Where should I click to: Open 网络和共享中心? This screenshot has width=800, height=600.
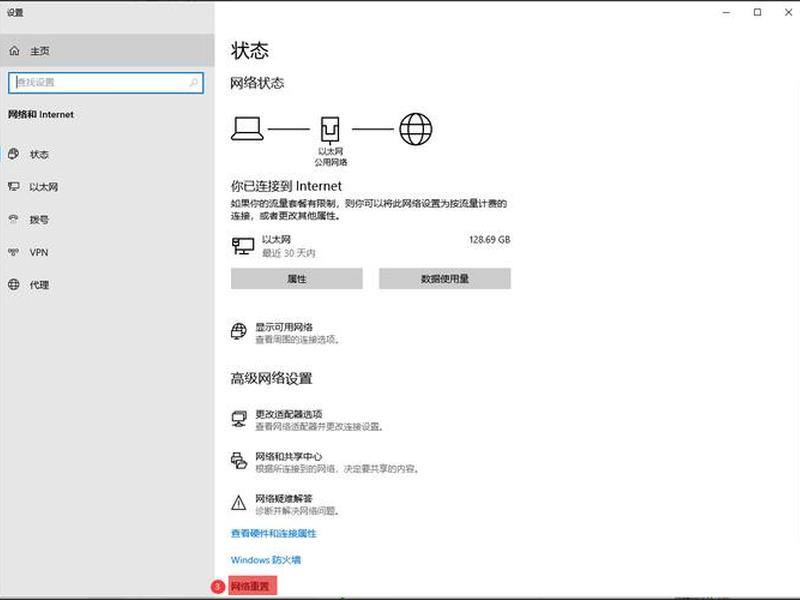coord(289,456)
